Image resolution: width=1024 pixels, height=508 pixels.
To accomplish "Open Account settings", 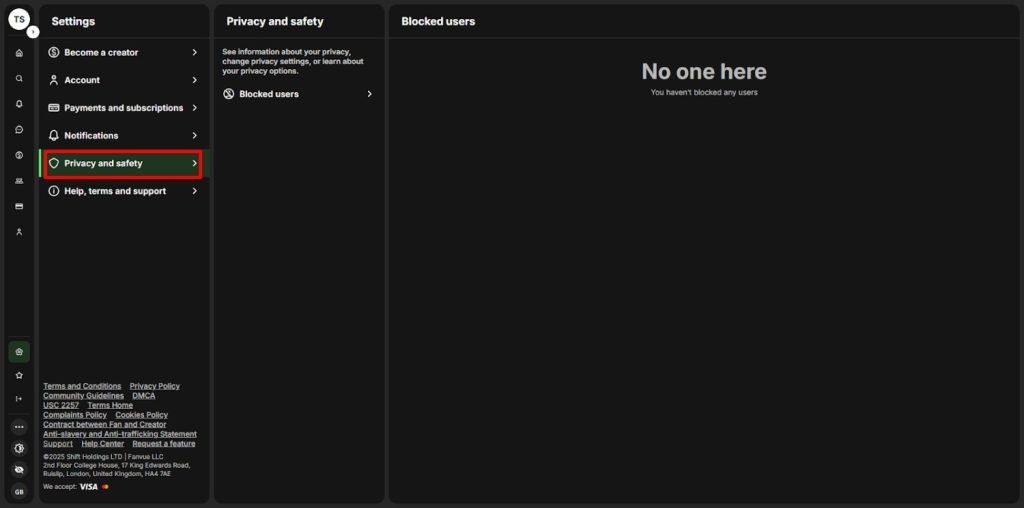I will [124, 80].
